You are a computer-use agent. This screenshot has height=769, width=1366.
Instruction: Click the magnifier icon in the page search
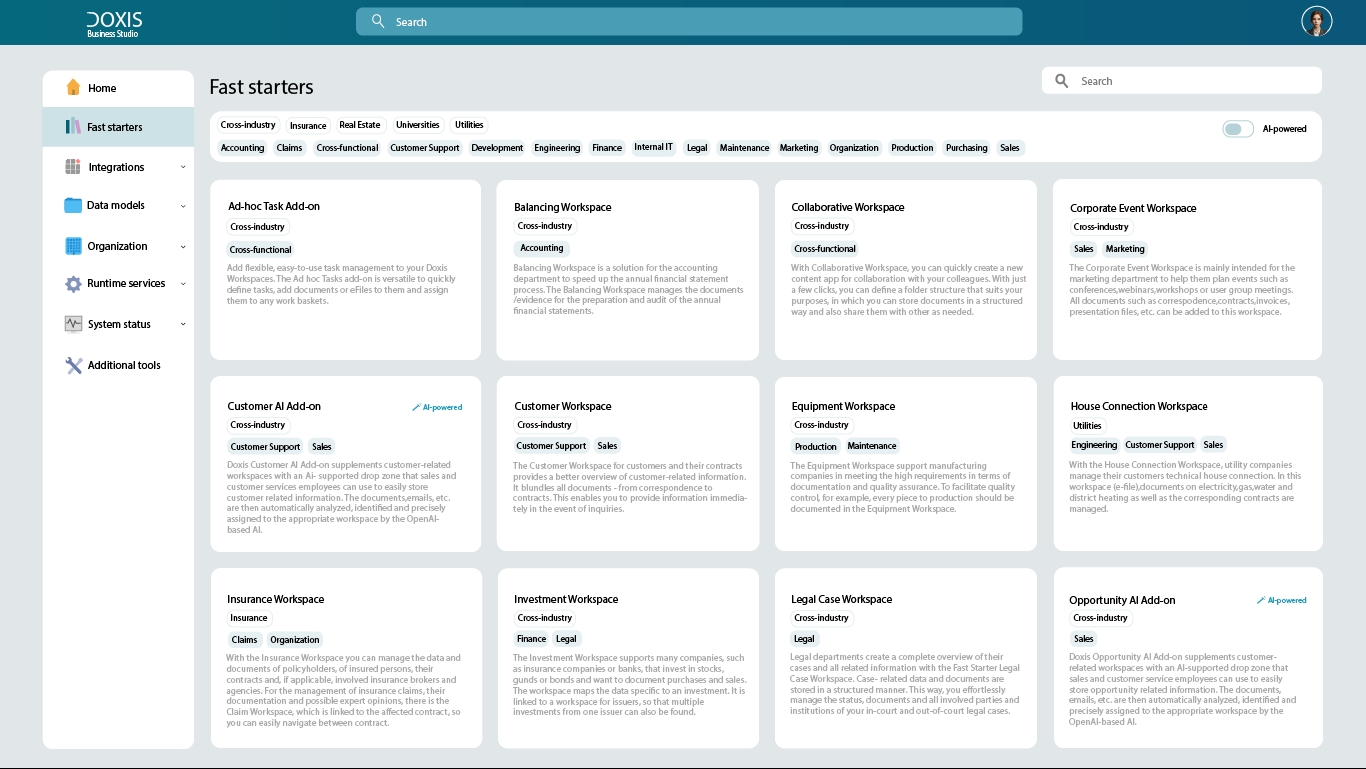pyautogui.click(x=1061, y=81)
